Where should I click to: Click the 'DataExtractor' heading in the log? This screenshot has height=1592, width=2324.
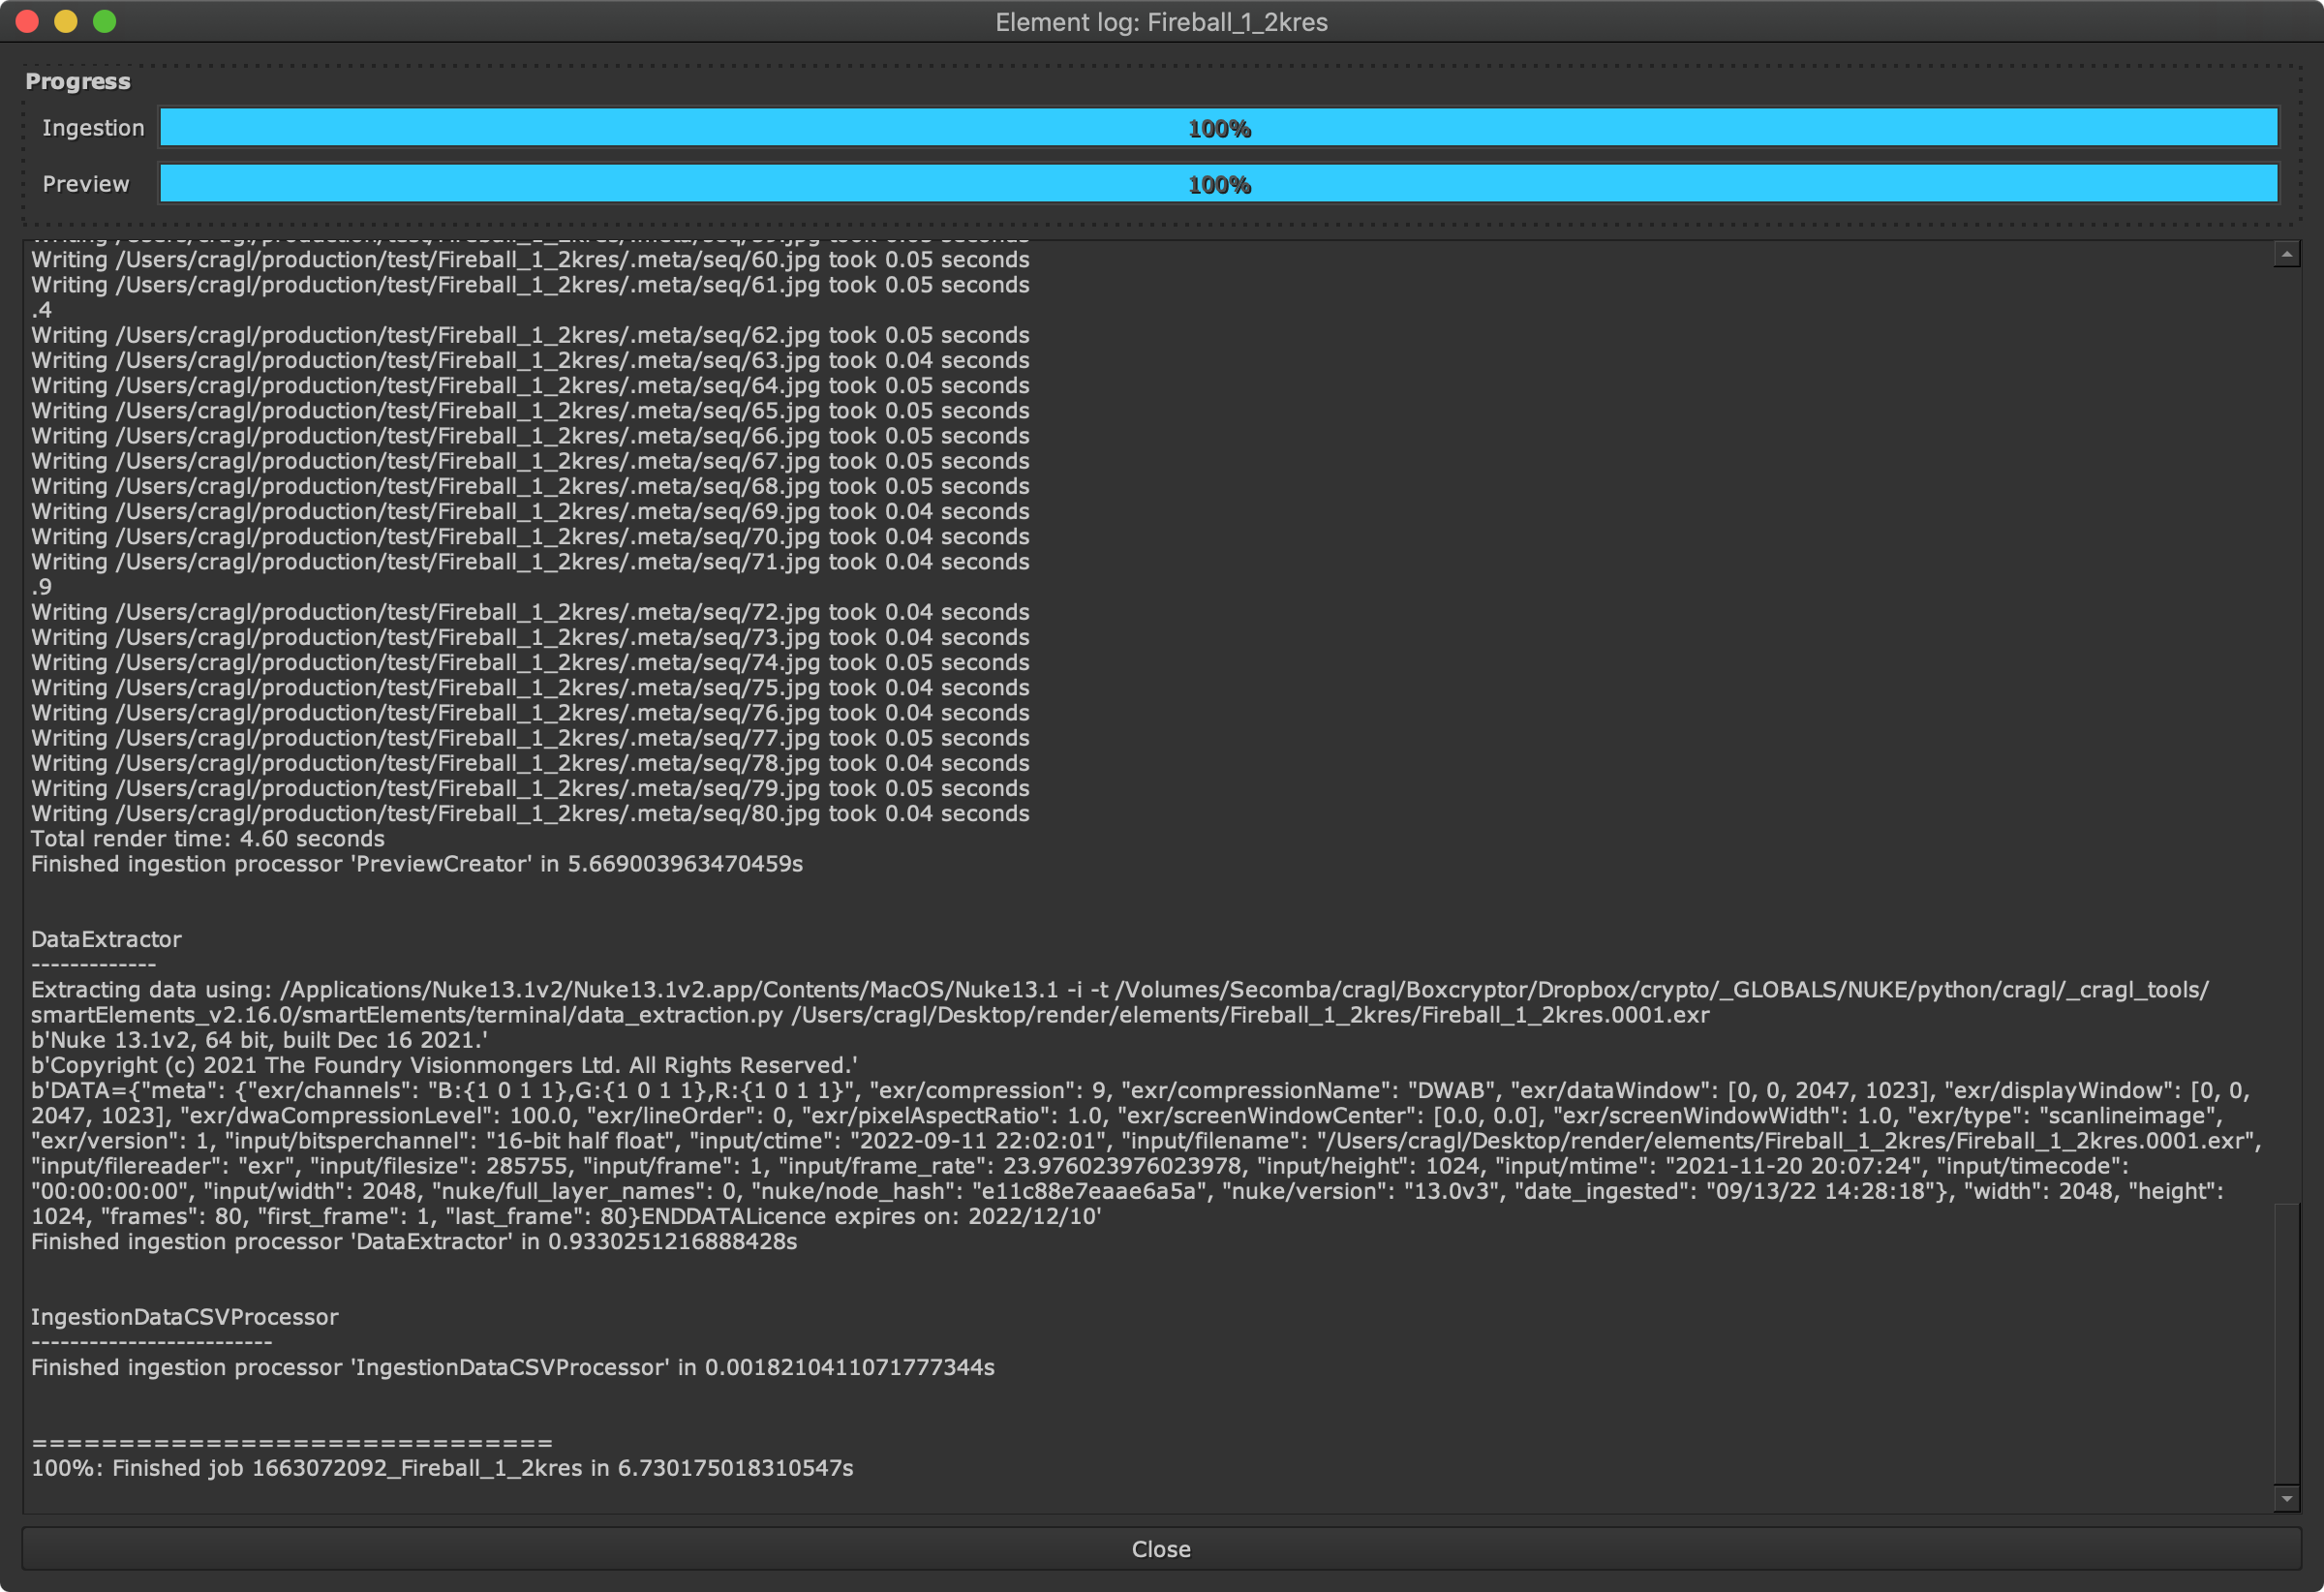[106, 939]
